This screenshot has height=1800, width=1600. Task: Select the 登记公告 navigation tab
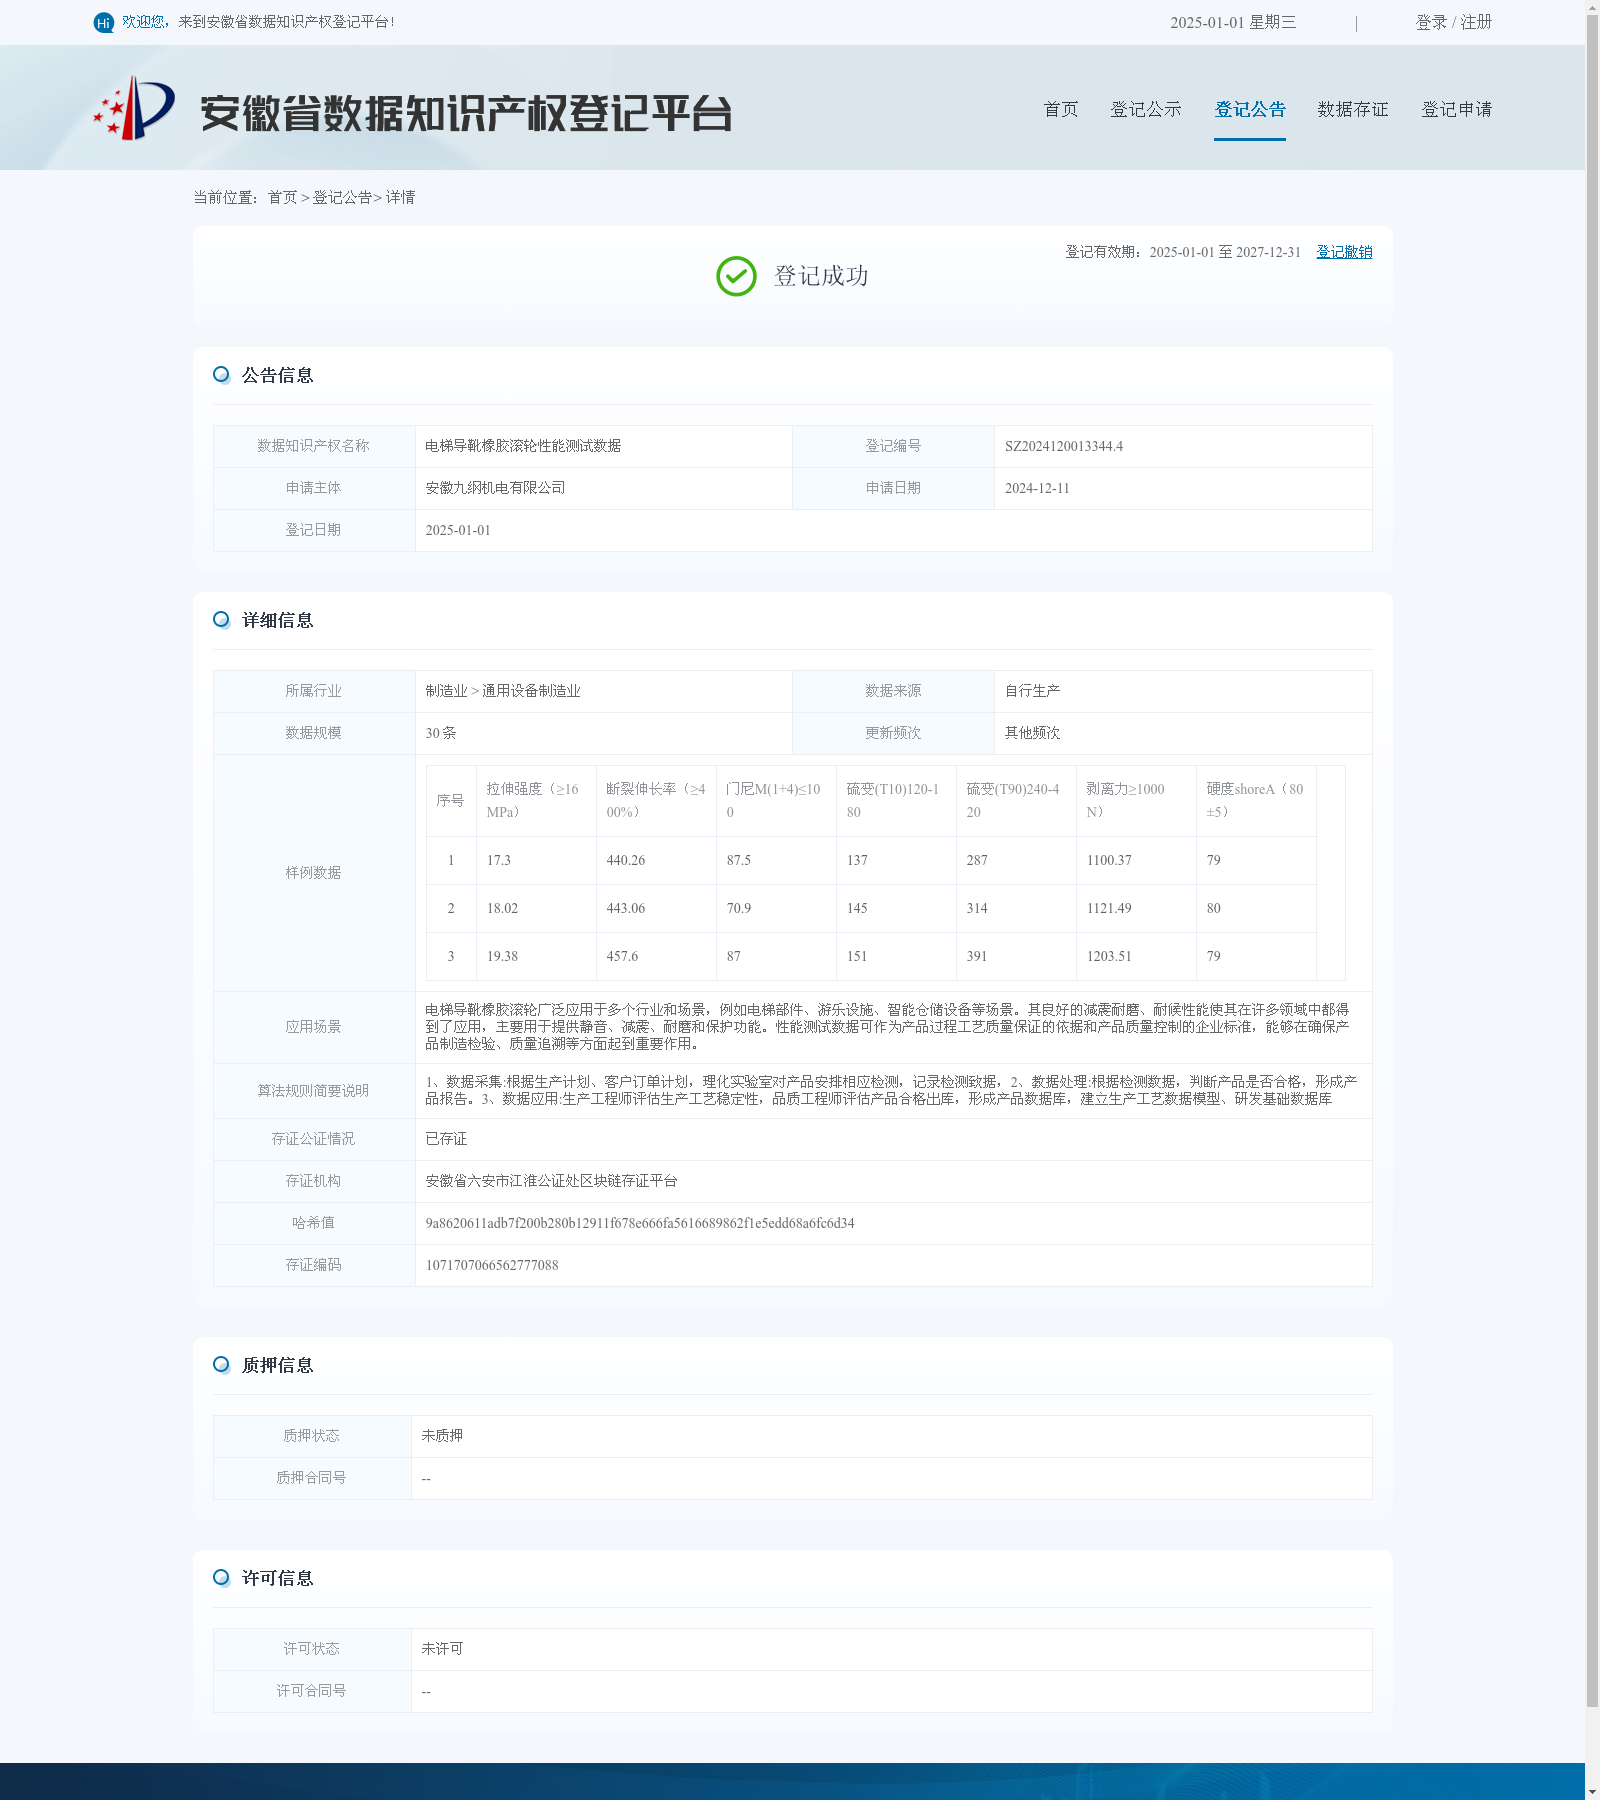[1250, 109]
